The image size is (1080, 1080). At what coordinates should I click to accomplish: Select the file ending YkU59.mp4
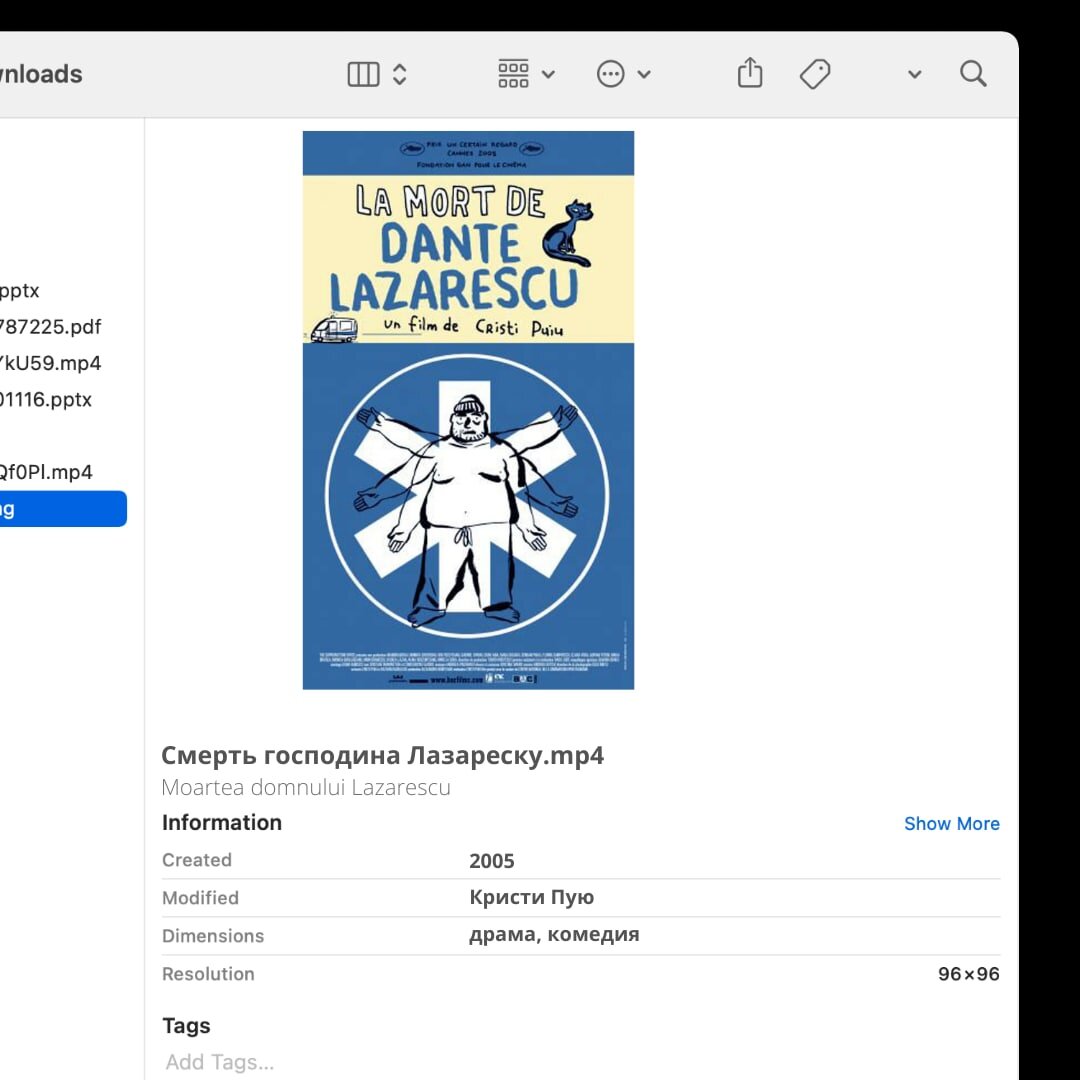50,363
